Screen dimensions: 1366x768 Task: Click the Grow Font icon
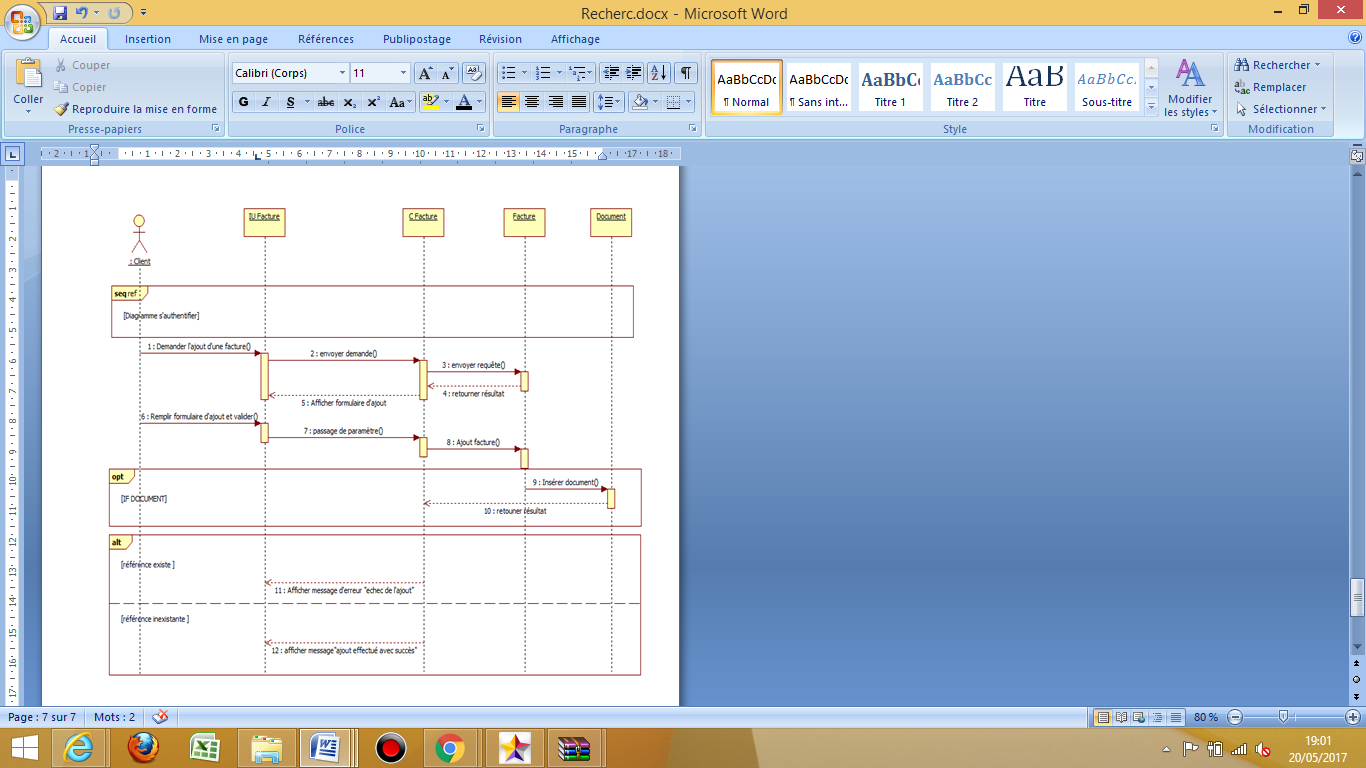(x=425, y=73)
